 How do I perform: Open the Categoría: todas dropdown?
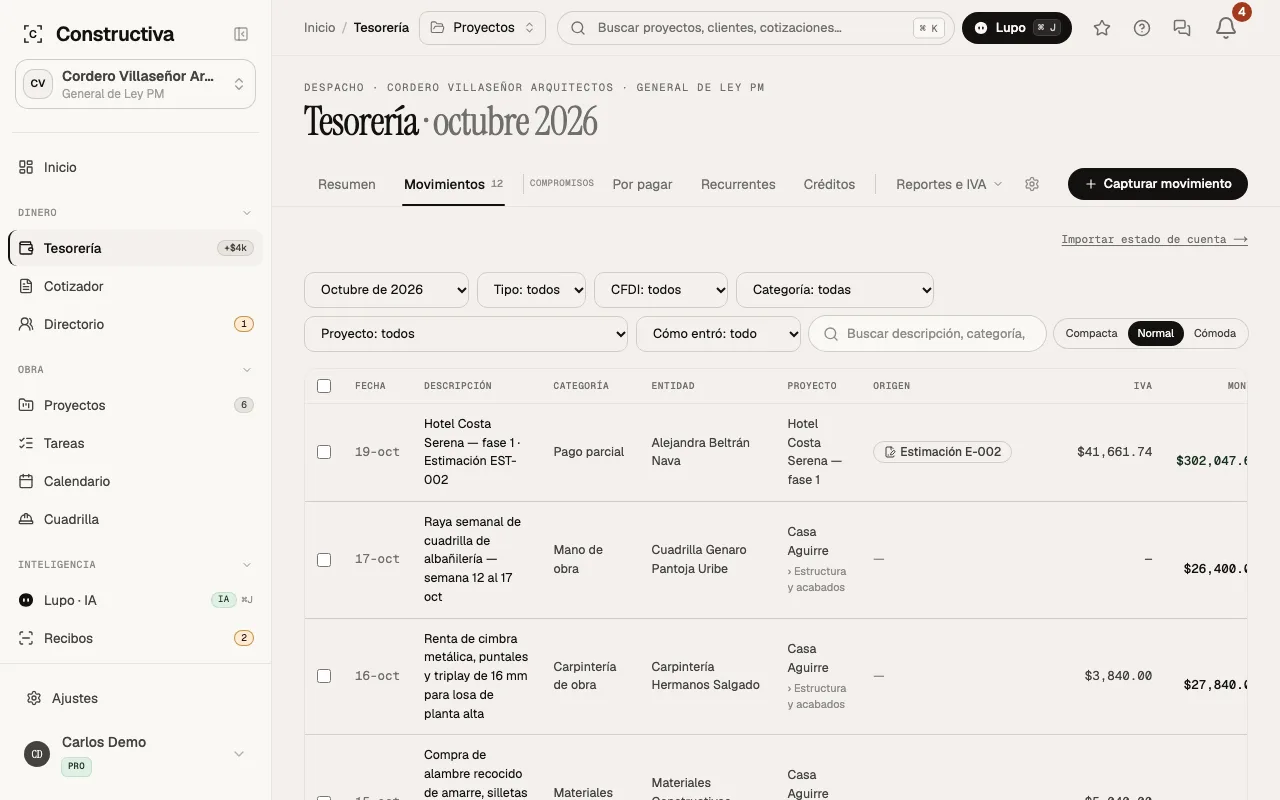pyautogui.click(x=835, y=290)
